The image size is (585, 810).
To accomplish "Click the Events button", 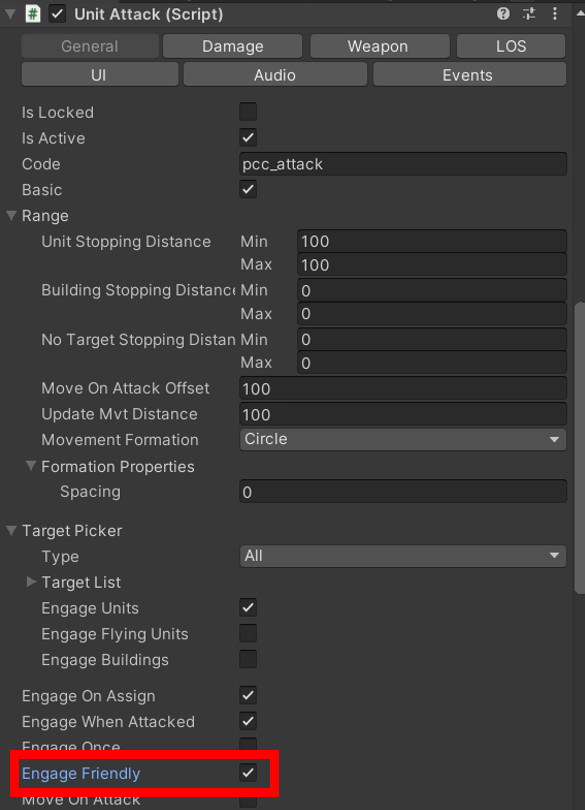I will [x=468, y=74].
